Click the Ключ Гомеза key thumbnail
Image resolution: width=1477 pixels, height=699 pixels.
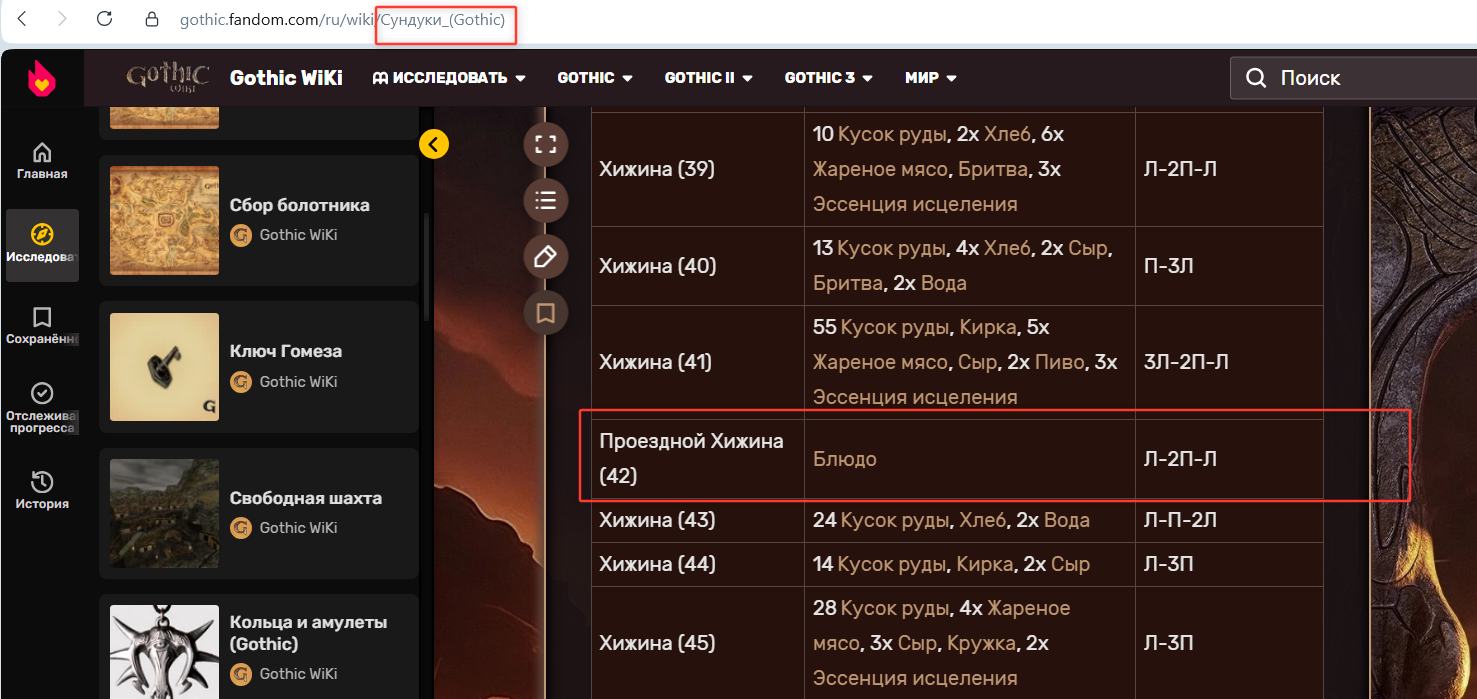(164, 367)
